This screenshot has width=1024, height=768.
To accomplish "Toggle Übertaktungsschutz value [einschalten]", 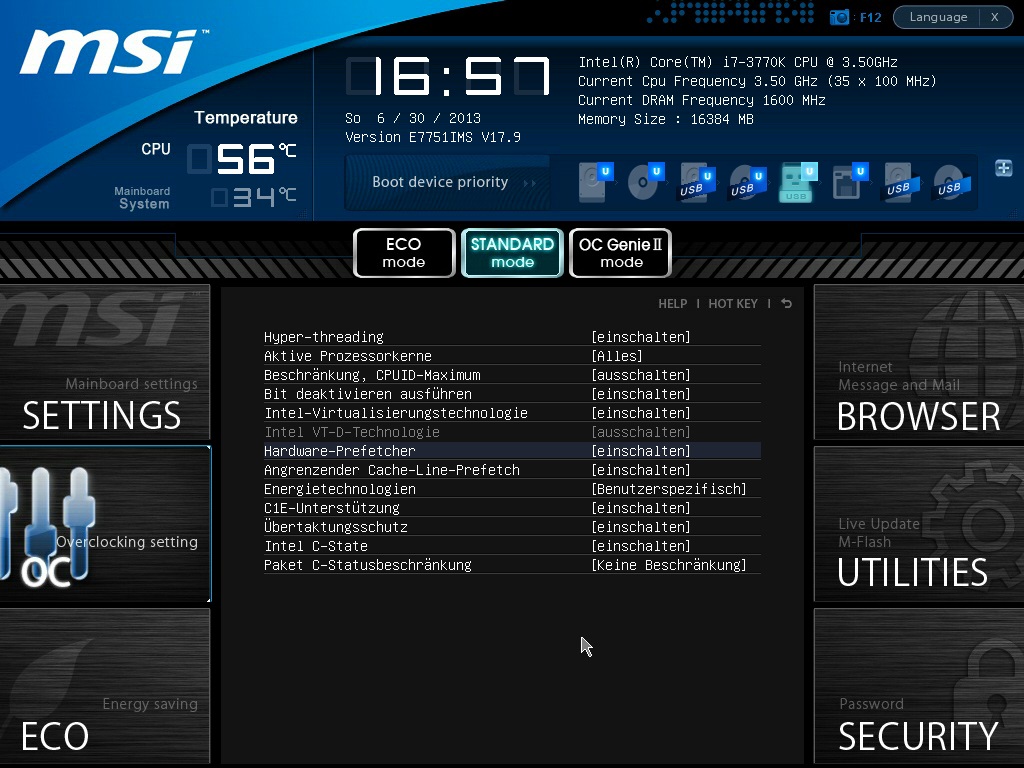I will pyautogui.click(x=641, y=526).
